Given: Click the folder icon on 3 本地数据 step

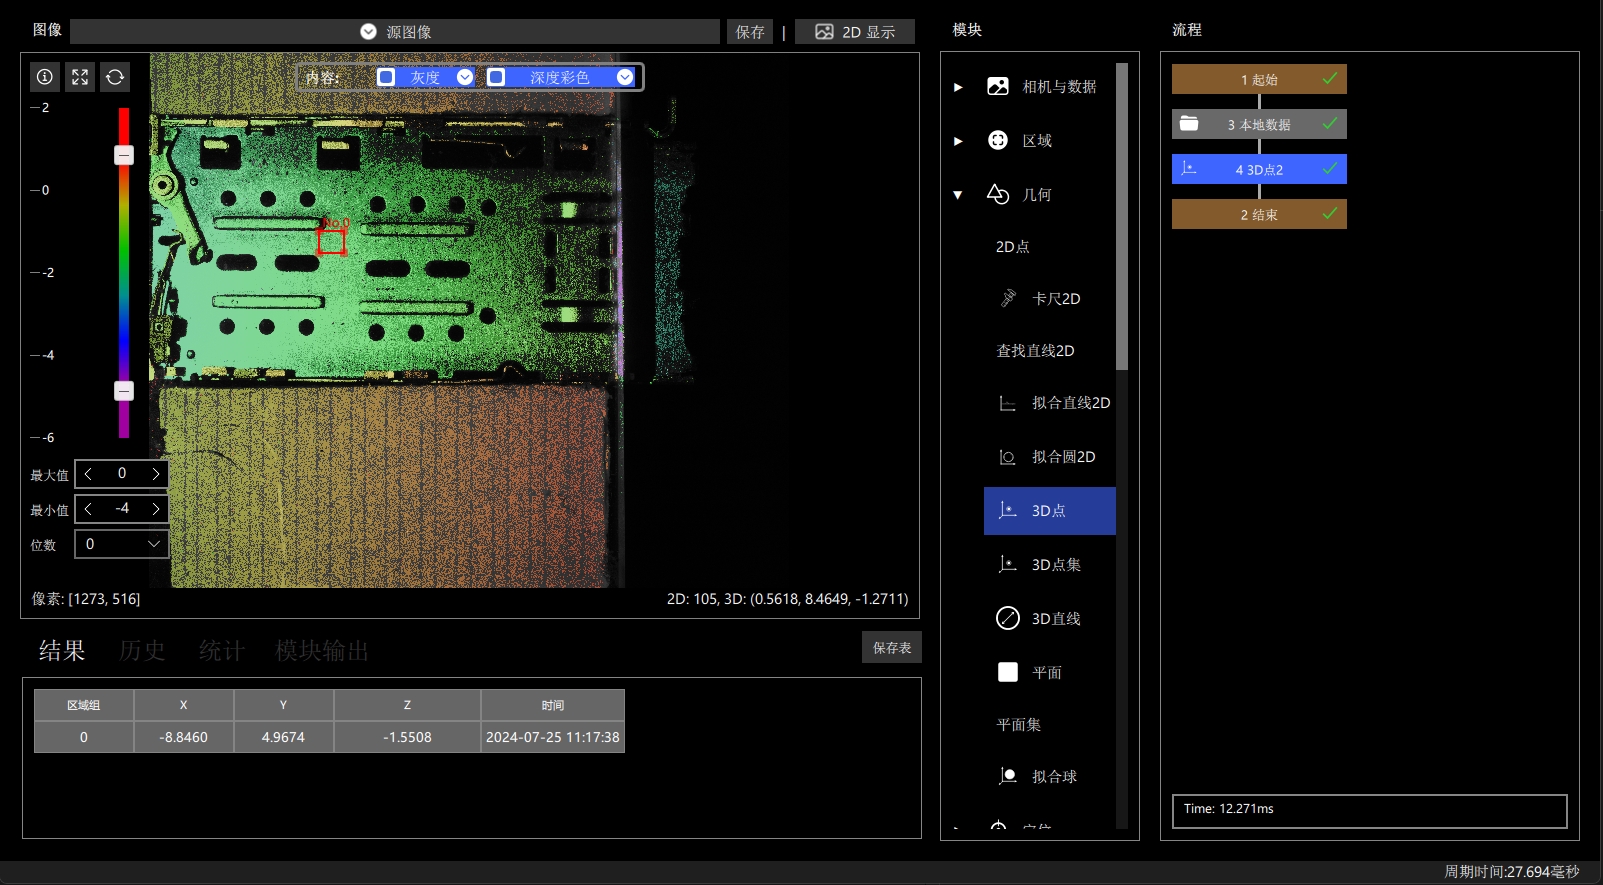Looking at the screenshot, I should 1189,123.
